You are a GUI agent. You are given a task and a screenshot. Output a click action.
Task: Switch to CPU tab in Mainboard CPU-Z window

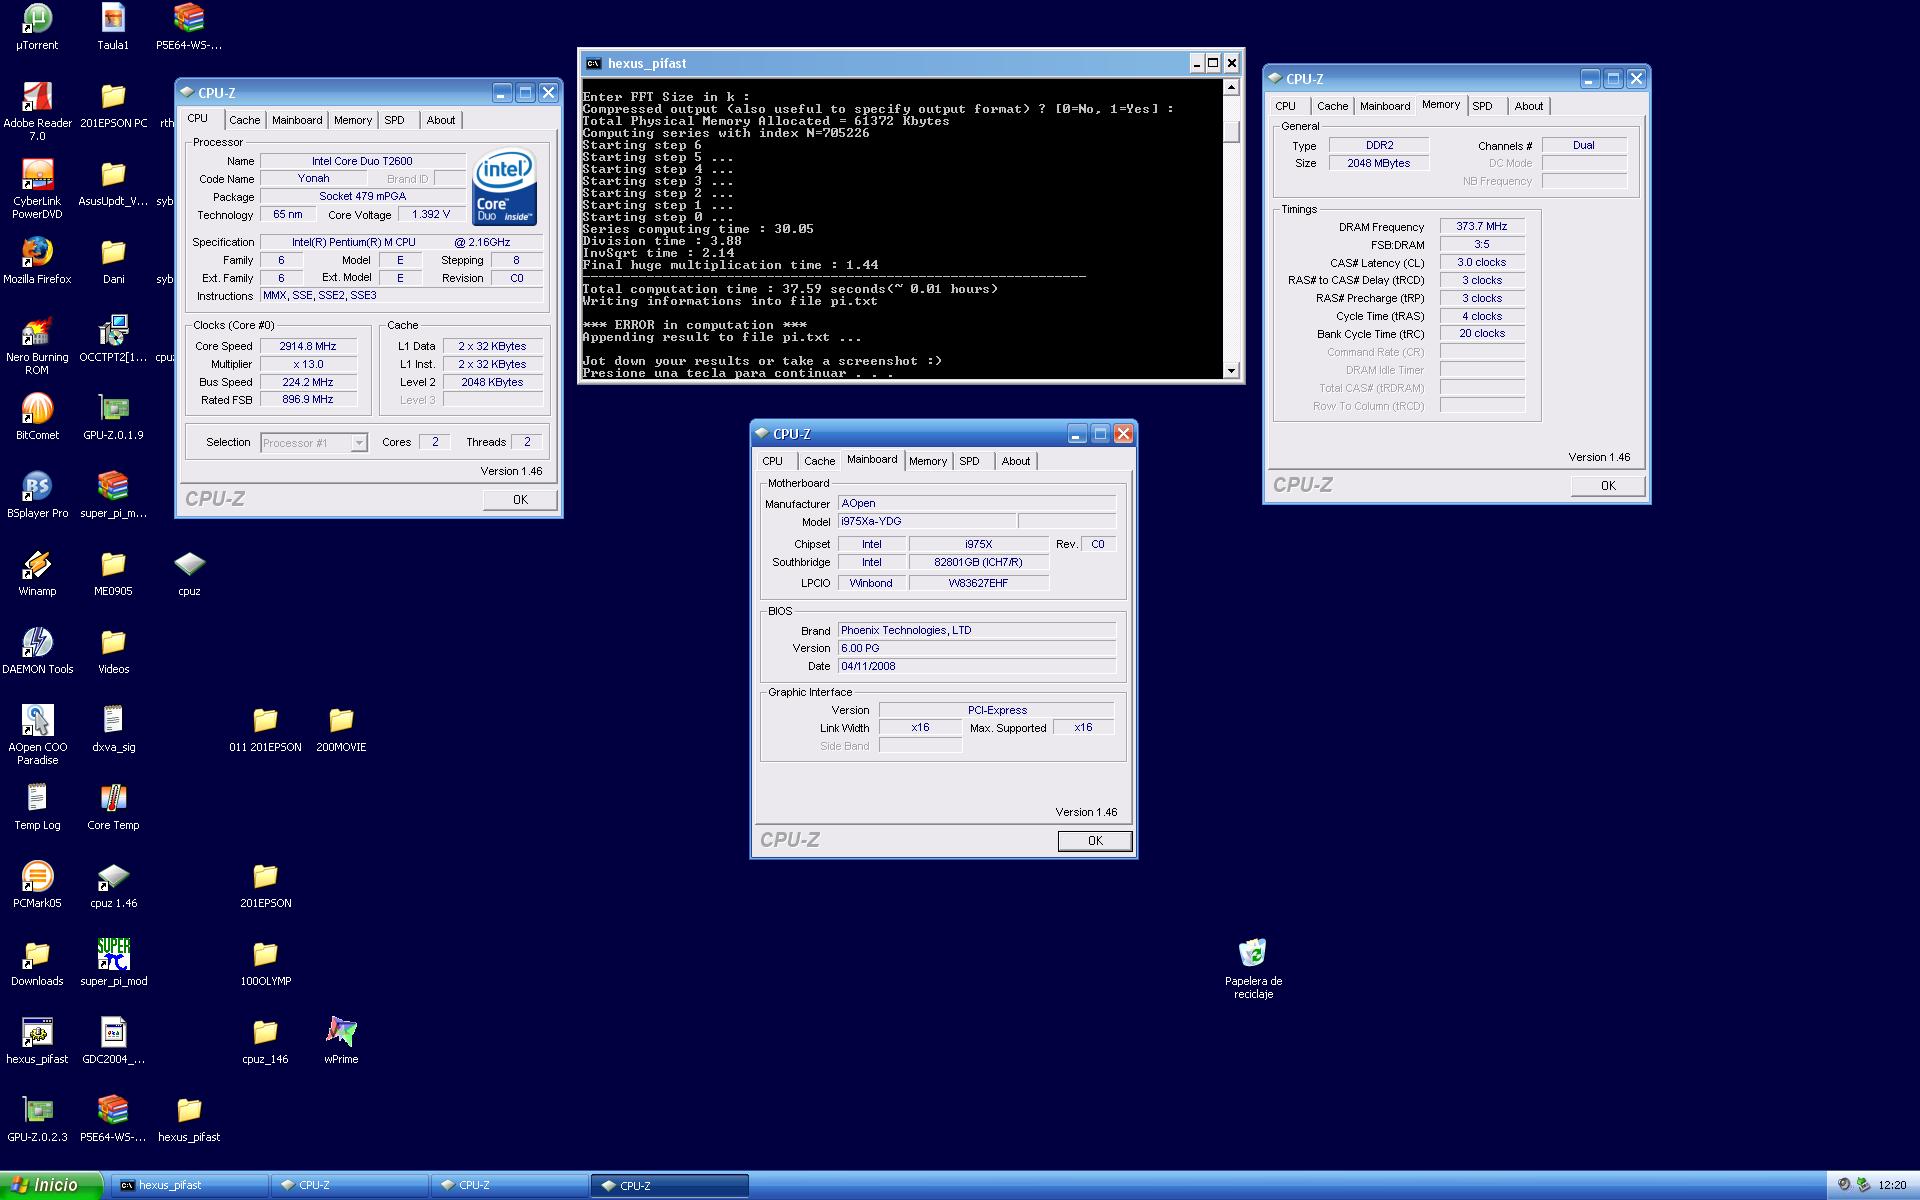pos(773,461)
